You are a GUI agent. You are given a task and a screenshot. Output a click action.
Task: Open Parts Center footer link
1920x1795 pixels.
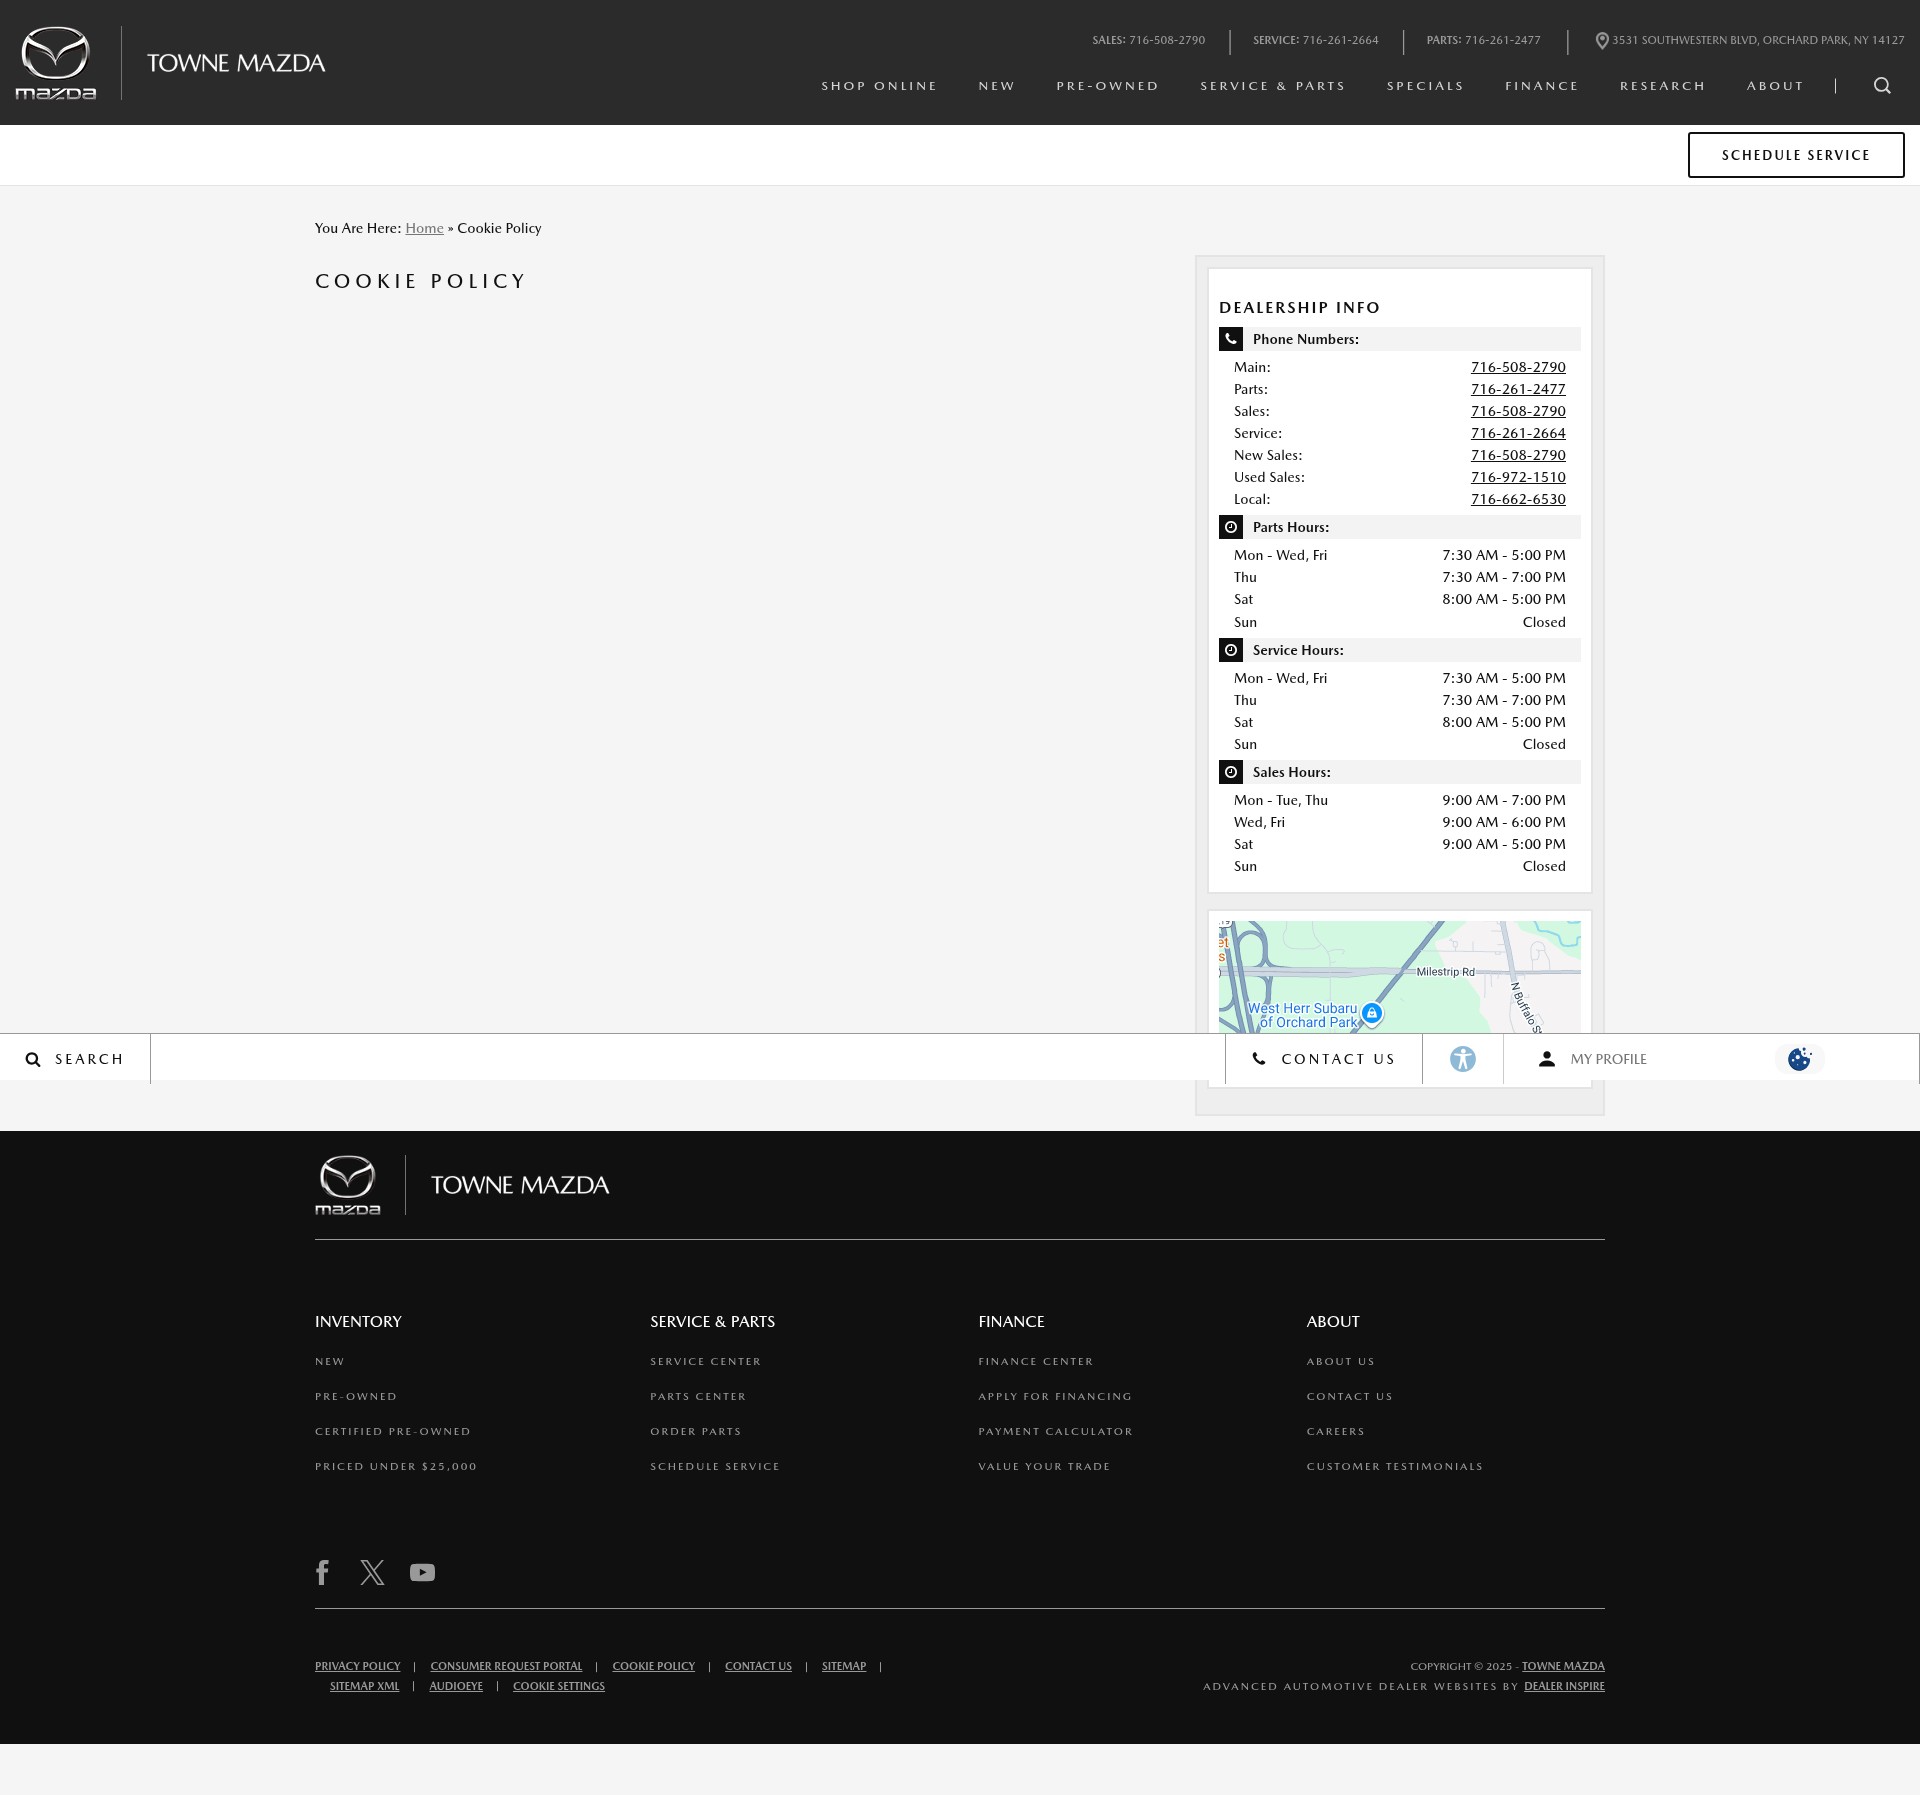coord(698,1396)
